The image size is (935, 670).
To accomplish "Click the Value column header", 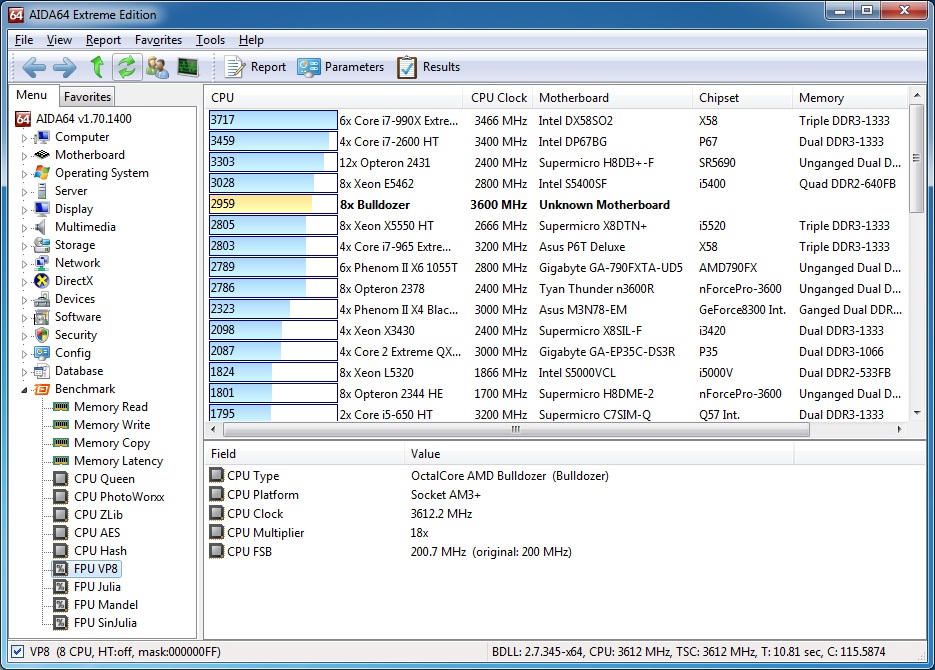I will [599, 454].
